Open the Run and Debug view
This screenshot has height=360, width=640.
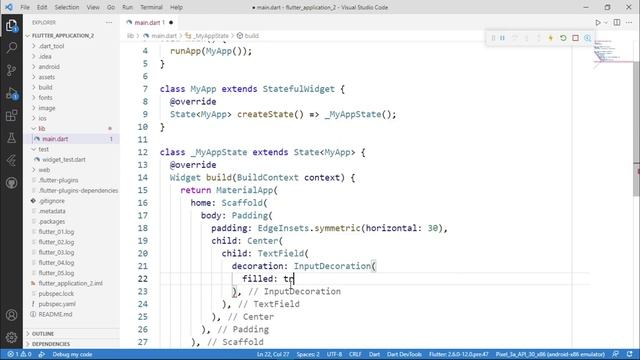click(x=11, y=93)
